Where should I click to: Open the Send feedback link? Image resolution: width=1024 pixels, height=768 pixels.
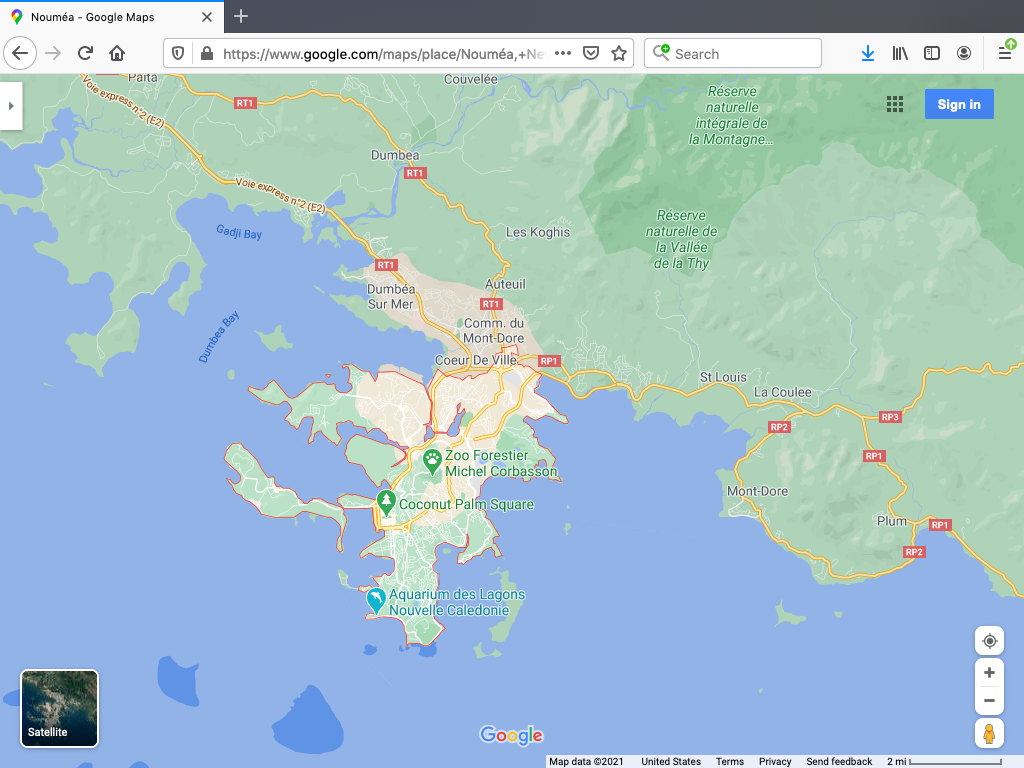coord(839,762)
